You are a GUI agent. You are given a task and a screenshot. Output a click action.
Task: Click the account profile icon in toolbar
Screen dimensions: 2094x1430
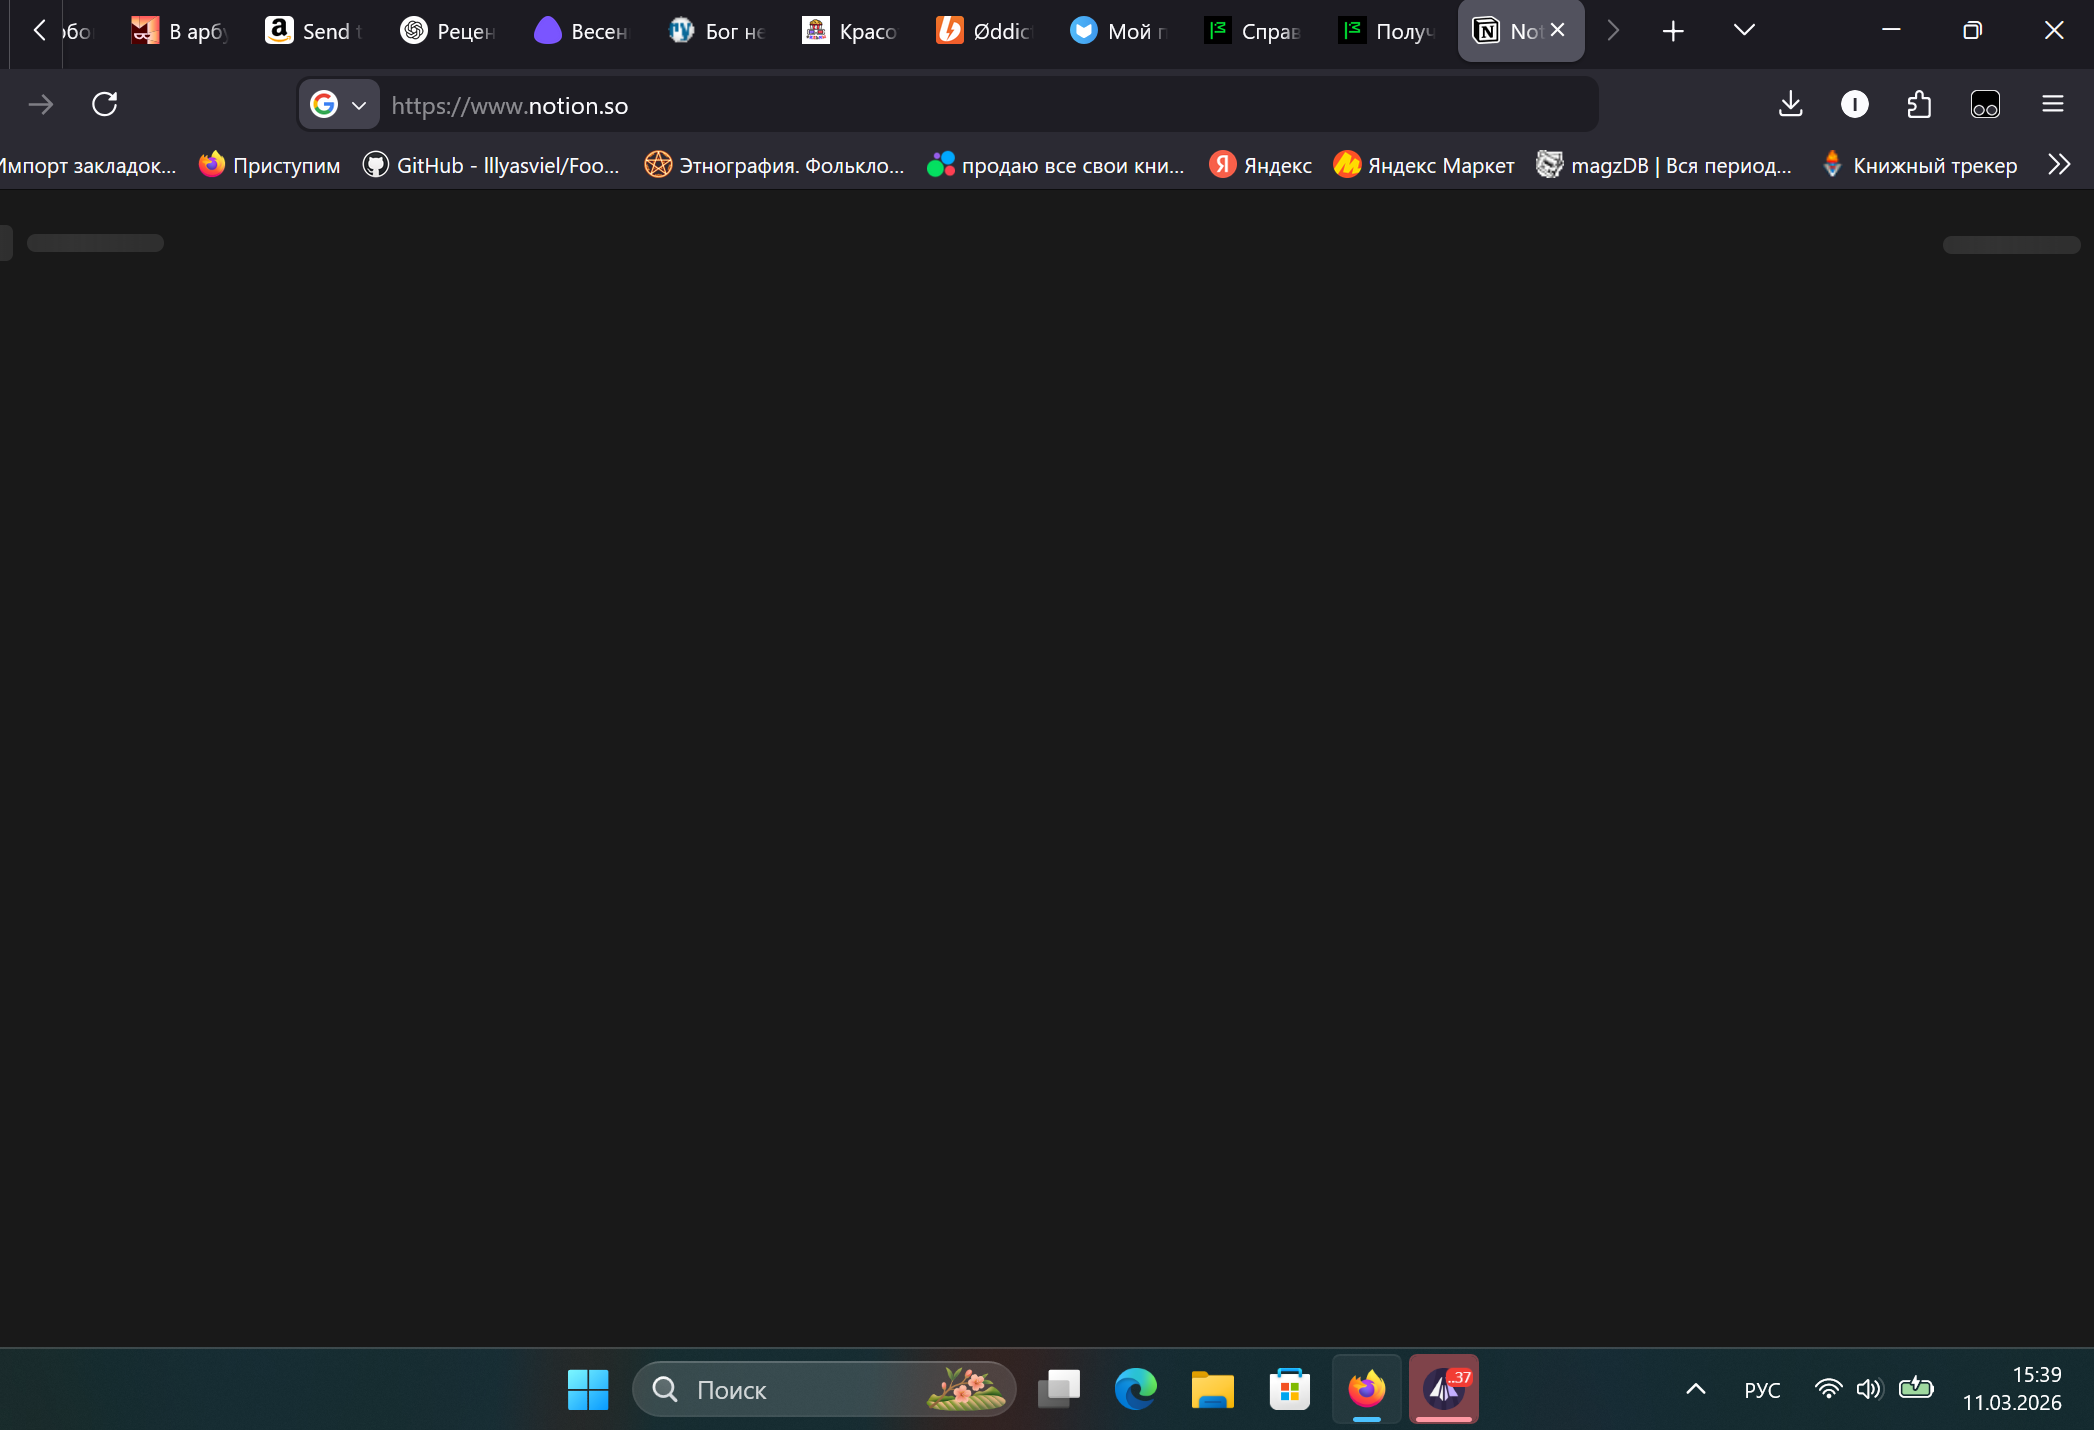pos(1854,104)
